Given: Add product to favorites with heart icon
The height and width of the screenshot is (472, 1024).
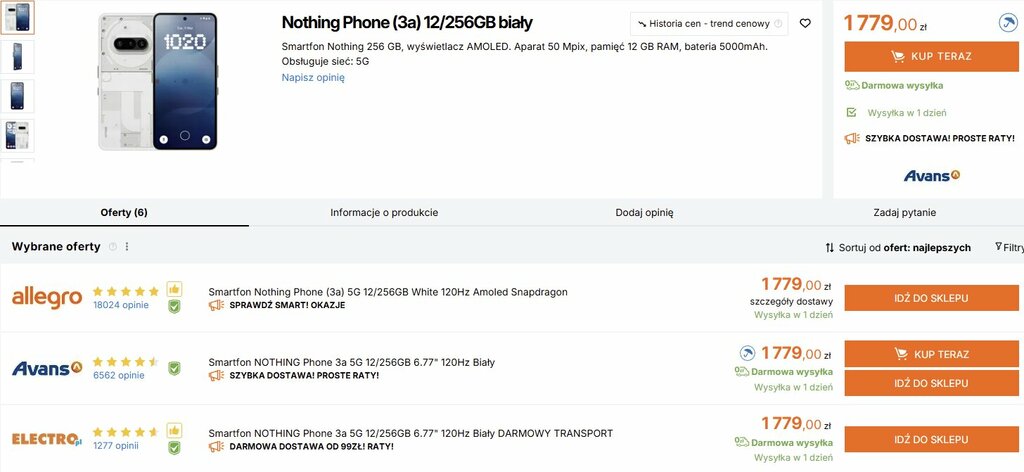Looking at the screenshot, I should tap(805, 24).
